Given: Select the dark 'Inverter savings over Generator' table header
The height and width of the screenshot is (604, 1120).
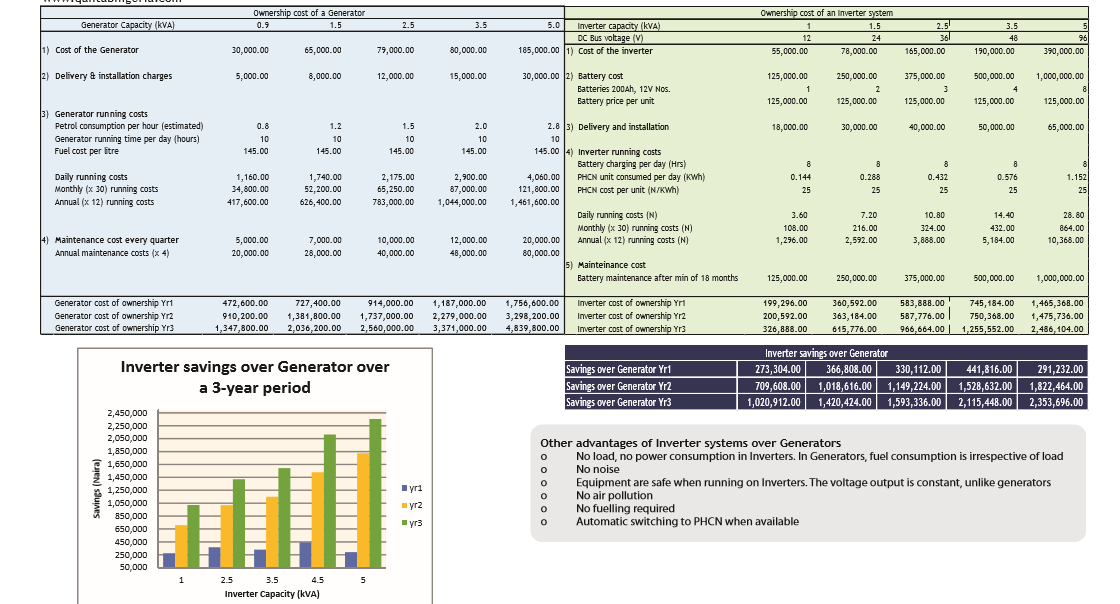Looking at the screenshot, I should coord(826,353).
